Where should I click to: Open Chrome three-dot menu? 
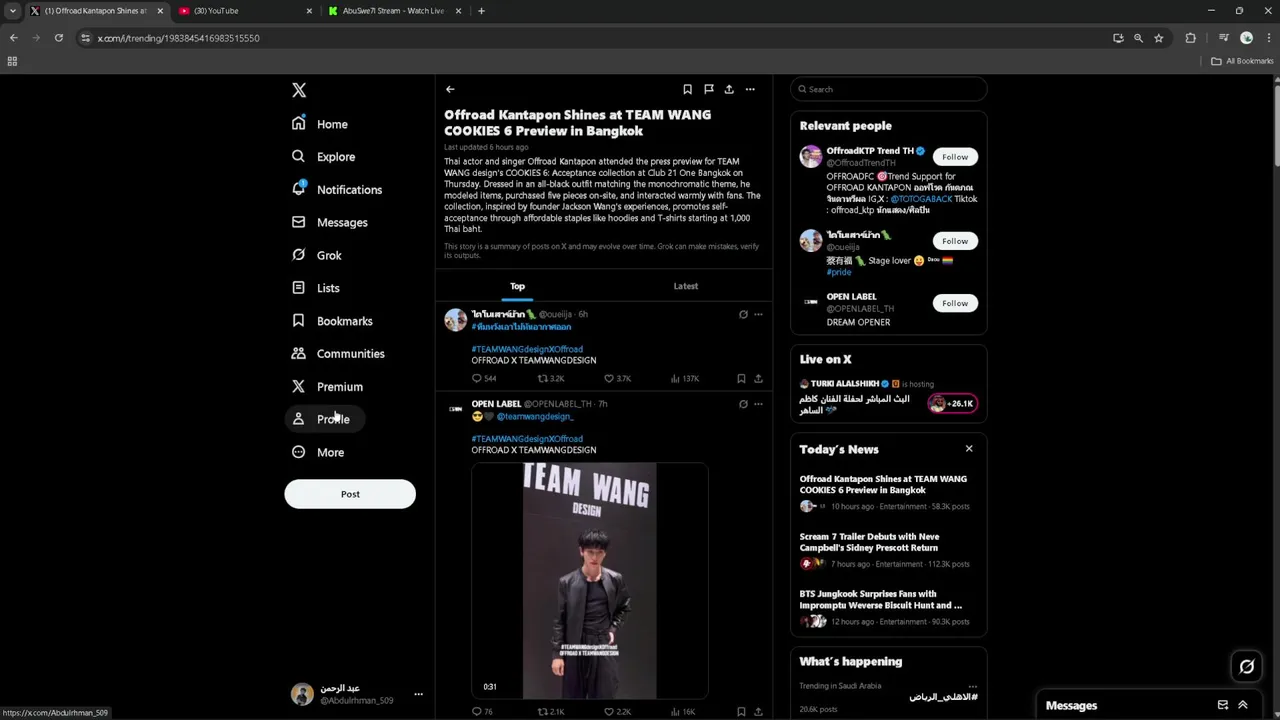click(x=1268, y=38)
